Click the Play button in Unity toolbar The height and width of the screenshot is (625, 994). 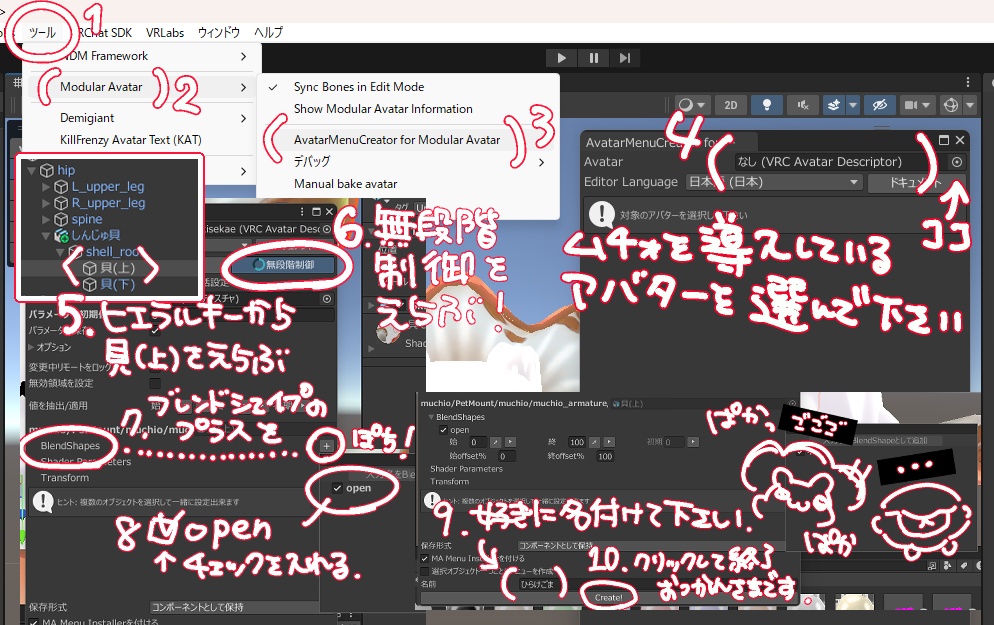click(561, 58)
